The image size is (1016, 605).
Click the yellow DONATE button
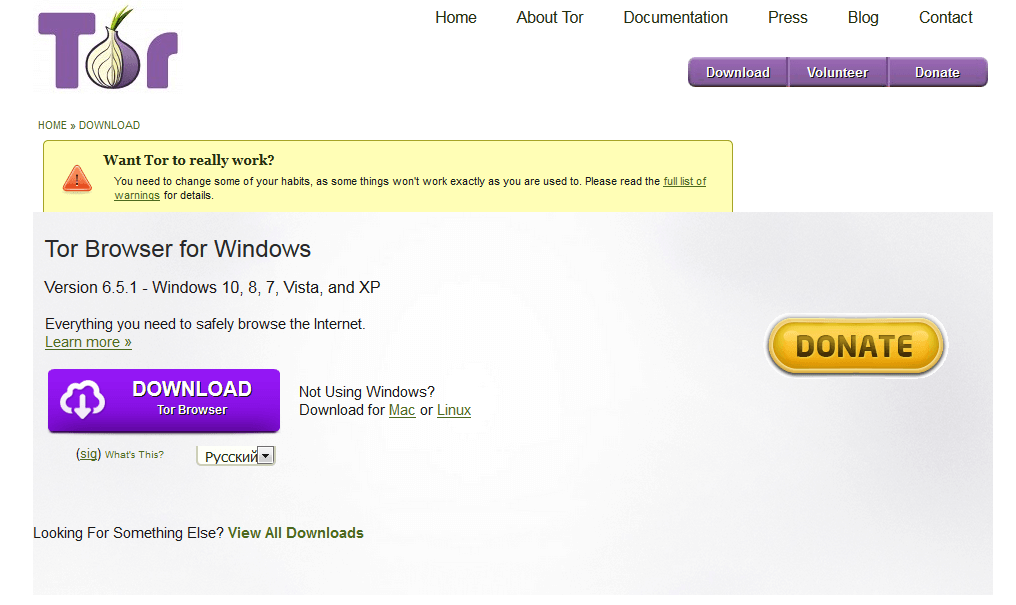(x=855, y=346)
